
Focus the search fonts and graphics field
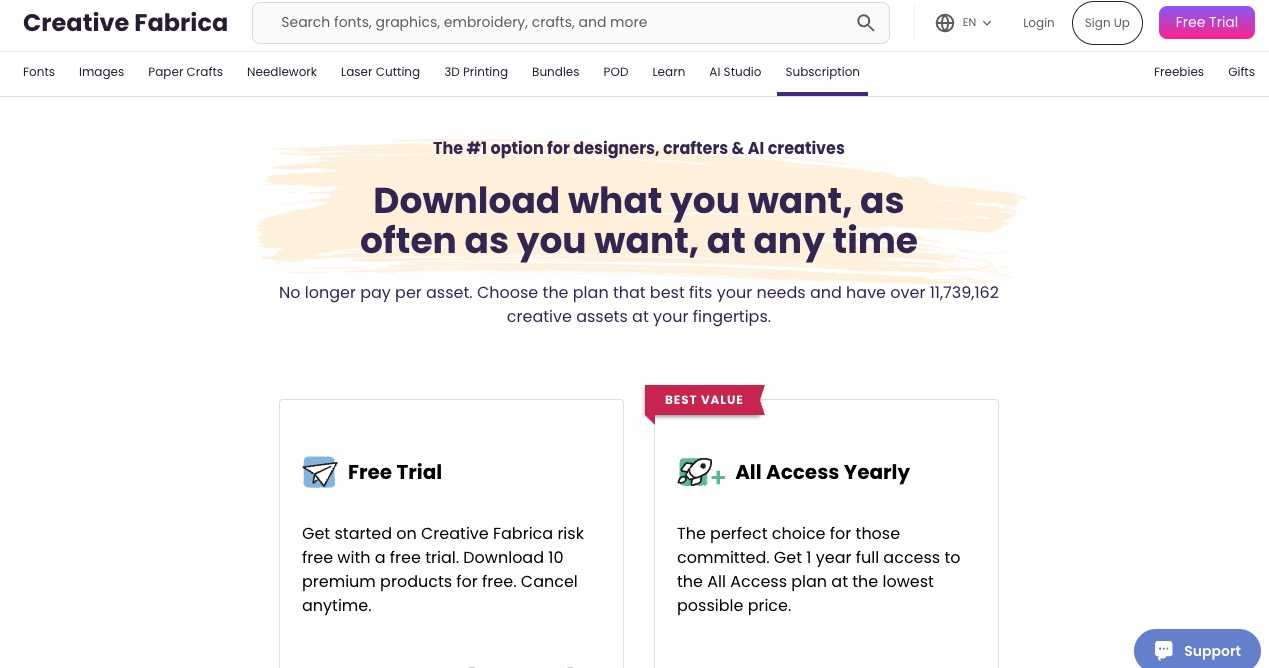point(560,23)
